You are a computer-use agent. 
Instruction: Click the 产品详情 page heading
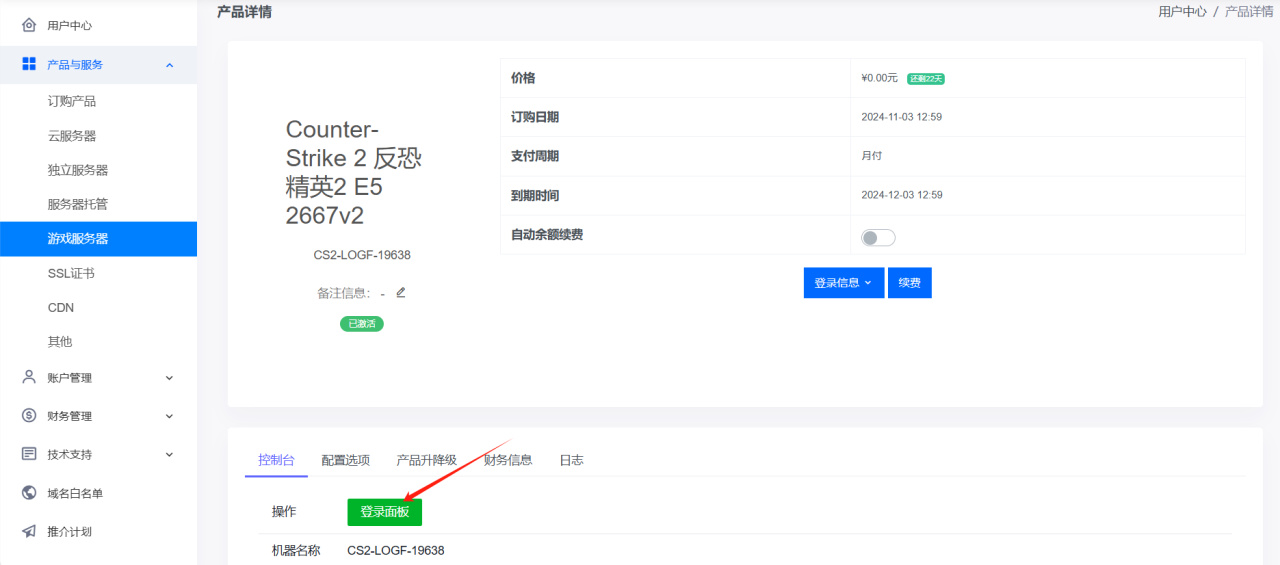pos(244,12)
